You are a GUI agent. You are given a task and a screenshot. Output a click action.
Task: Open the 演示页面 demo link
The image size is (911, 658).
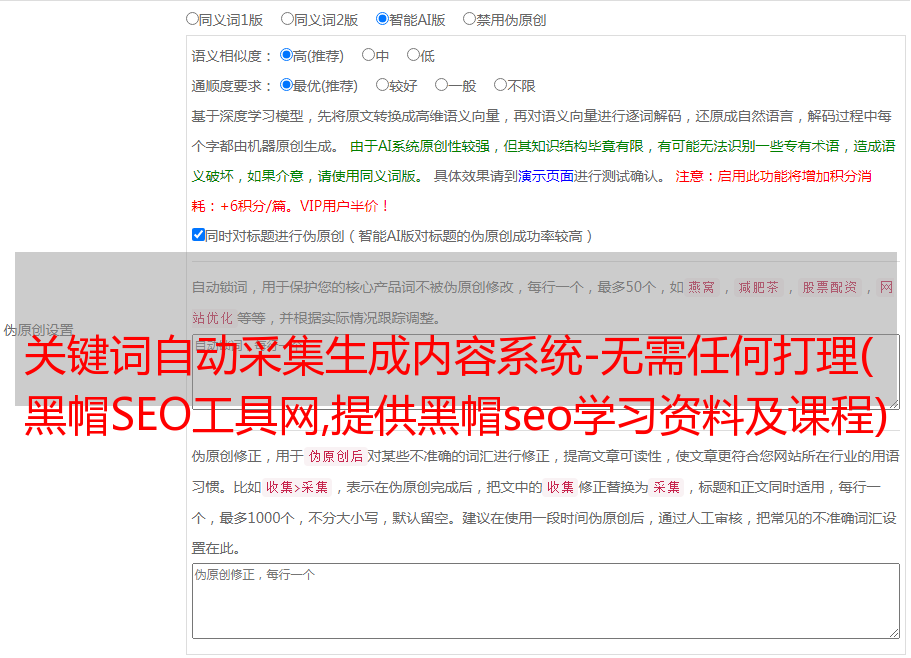(x=545, y=176)
